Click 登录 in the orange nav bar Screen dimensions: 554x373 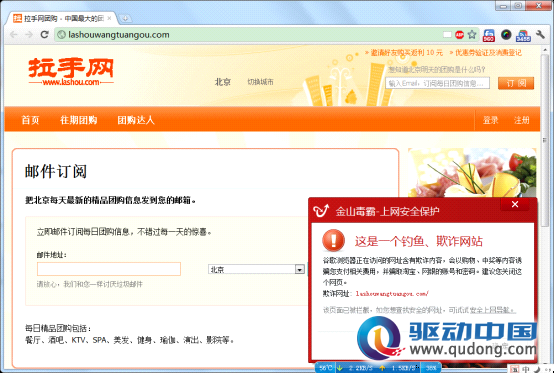490,120
